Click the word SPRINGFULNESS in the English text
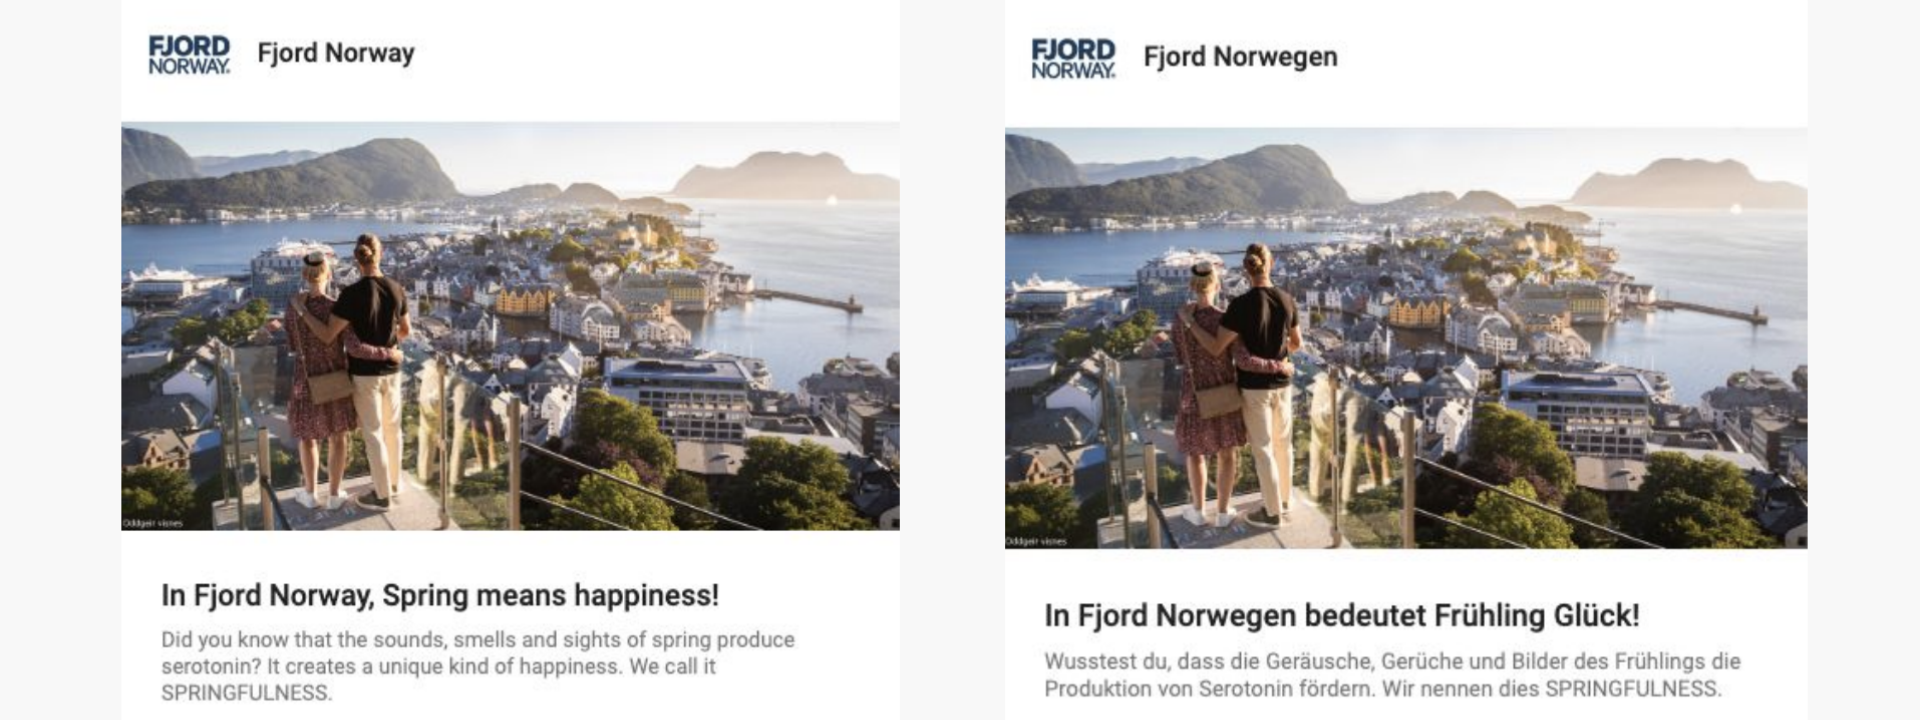 (246, 692)
